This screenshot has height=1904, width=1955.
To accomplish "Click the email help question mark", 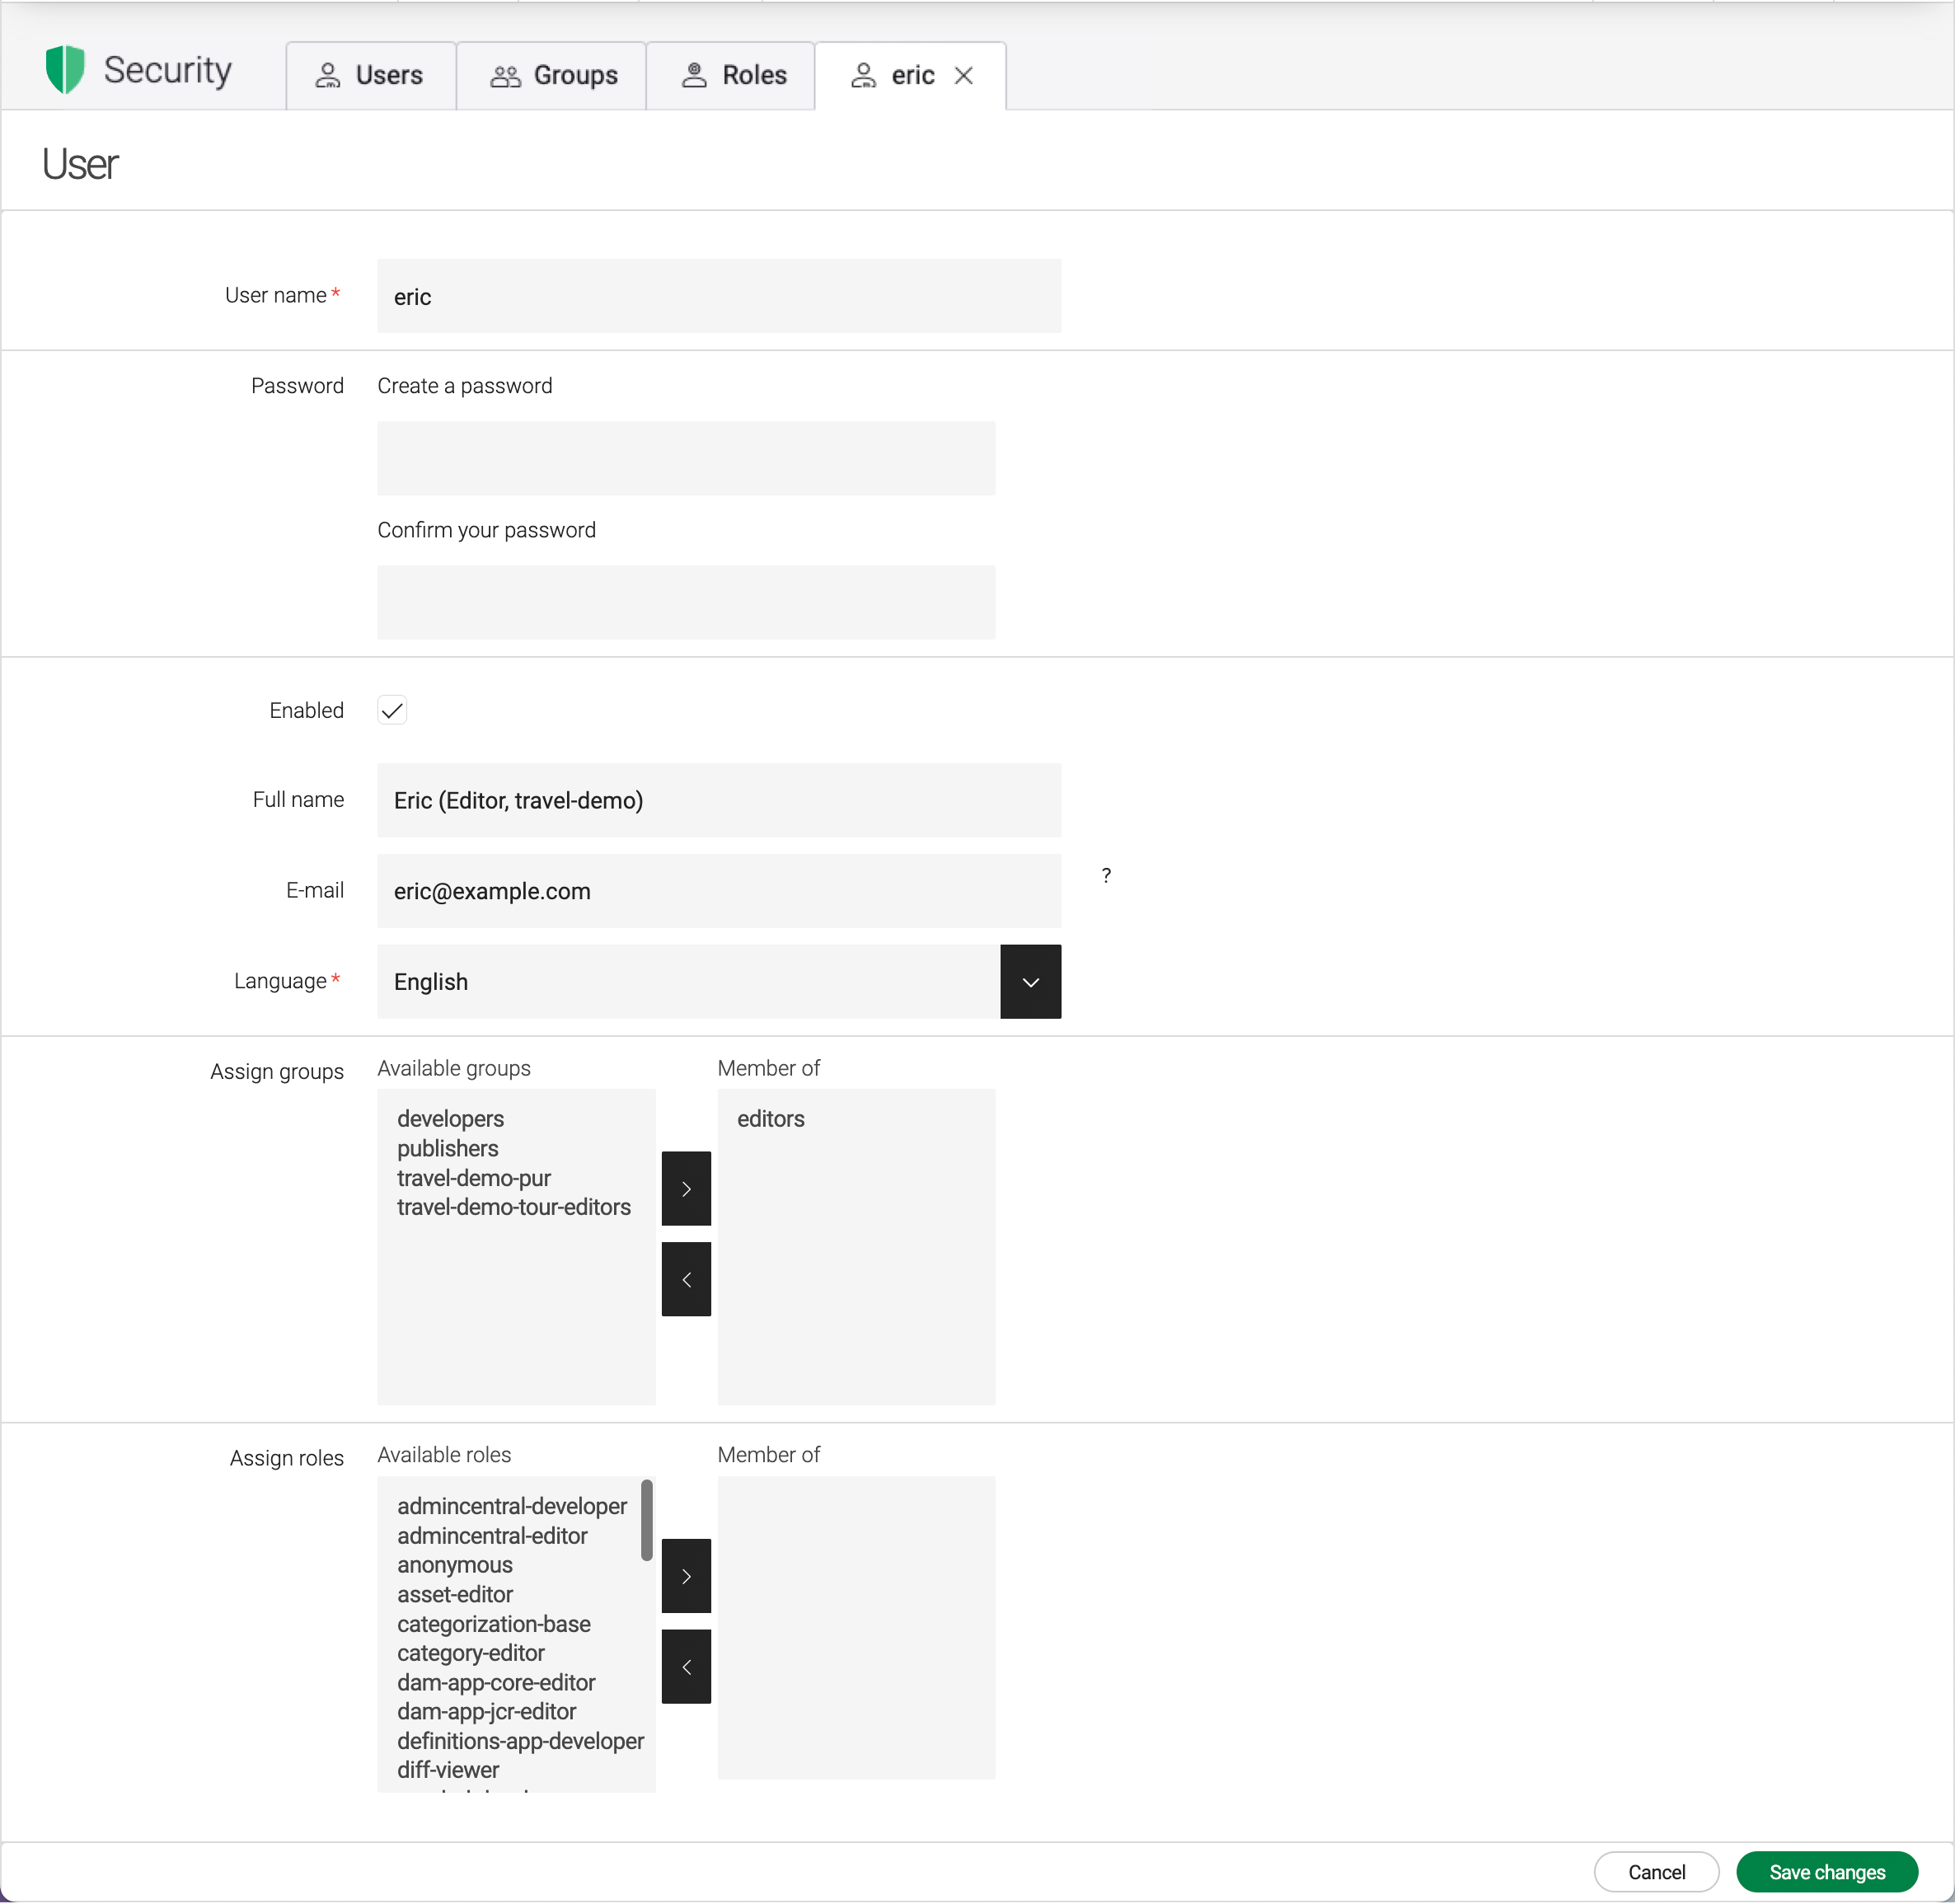I will [x=1101, y=876].
